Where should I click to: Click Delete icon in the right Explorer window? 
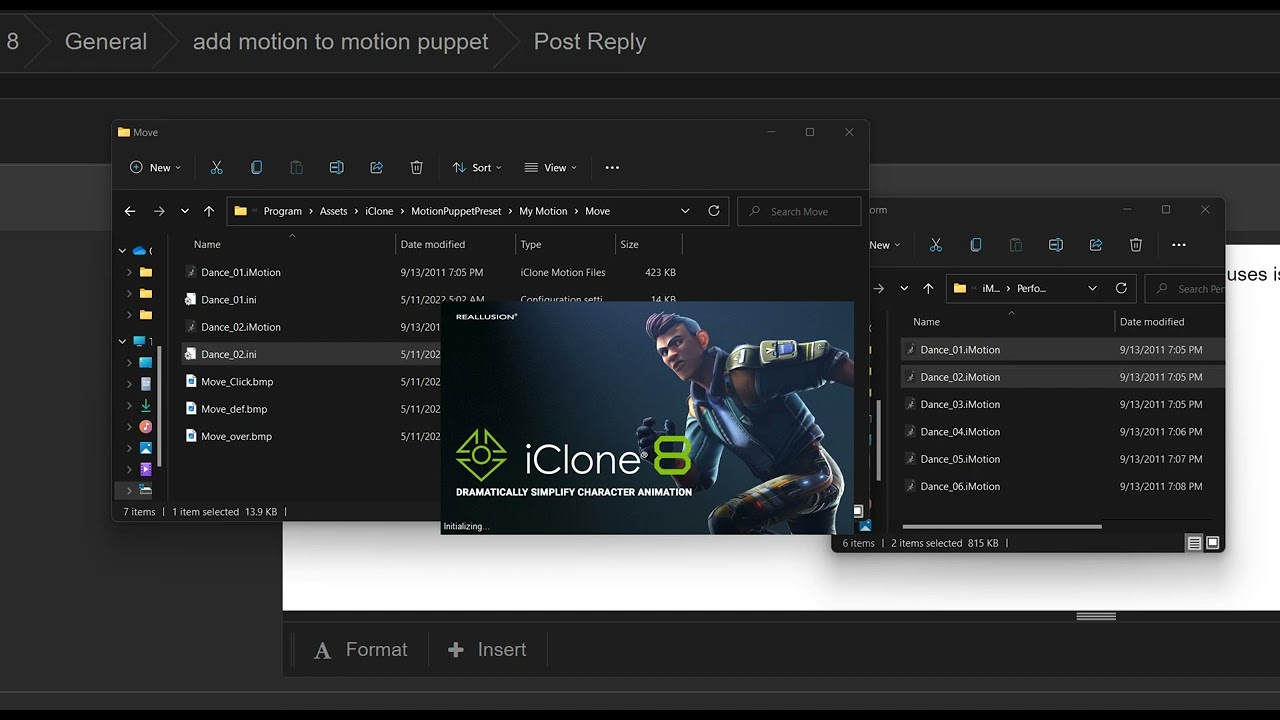pos(1136,245)
